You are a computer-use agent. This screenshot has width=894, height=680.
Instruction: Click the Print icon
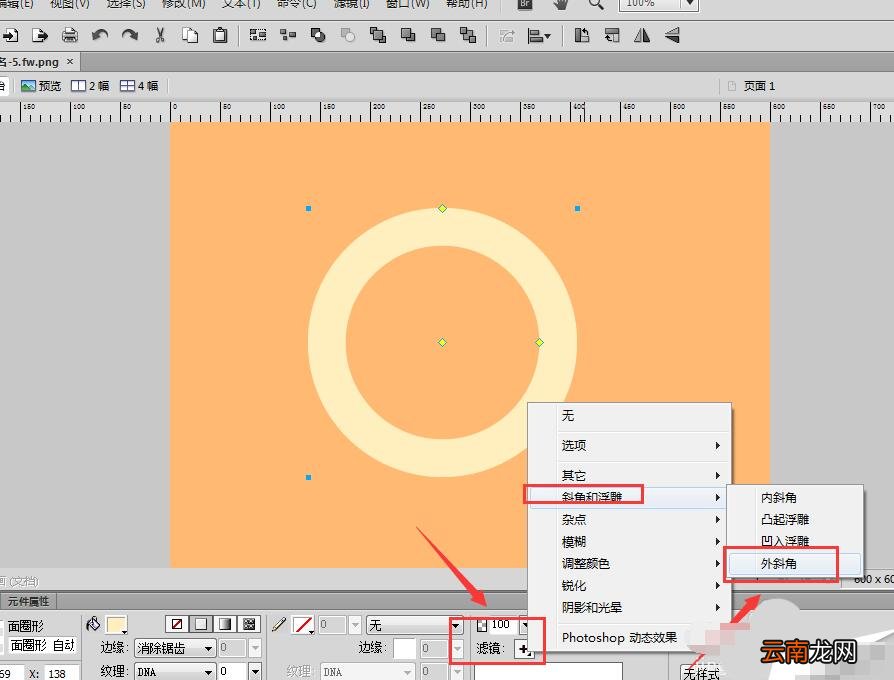70,35
